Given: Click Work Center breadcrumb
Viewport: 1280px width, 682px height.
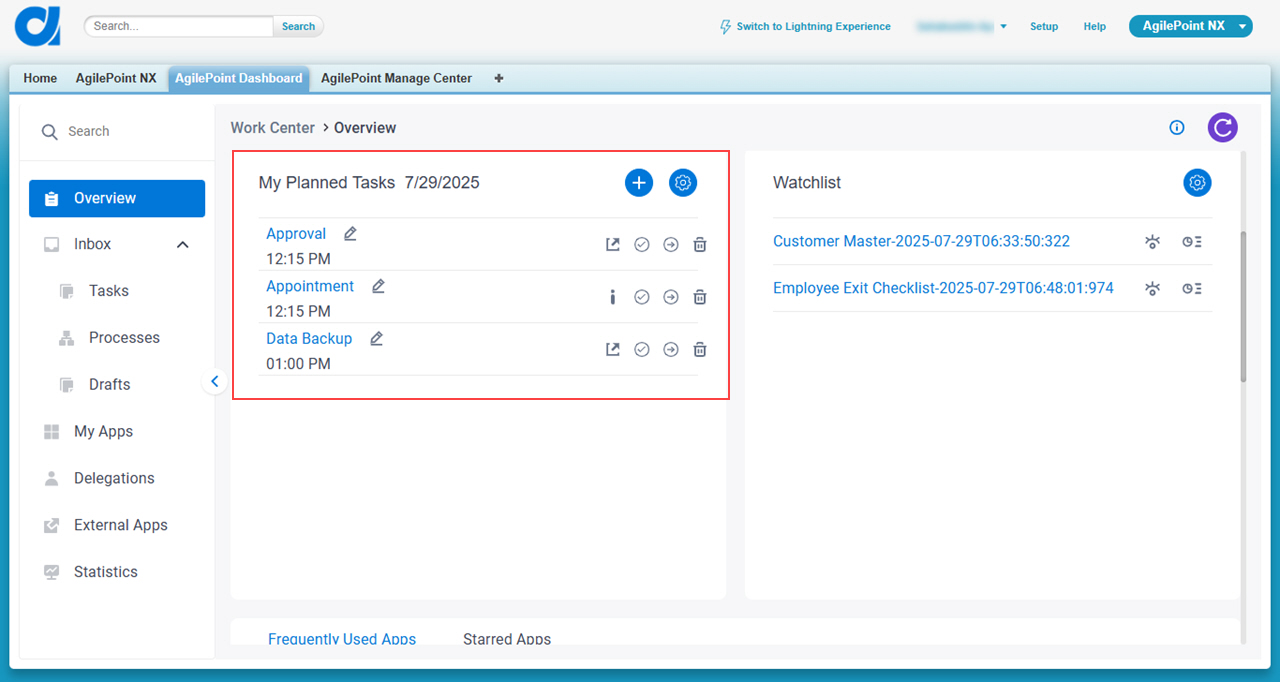Looking at the screenshot, I should 272,128.
